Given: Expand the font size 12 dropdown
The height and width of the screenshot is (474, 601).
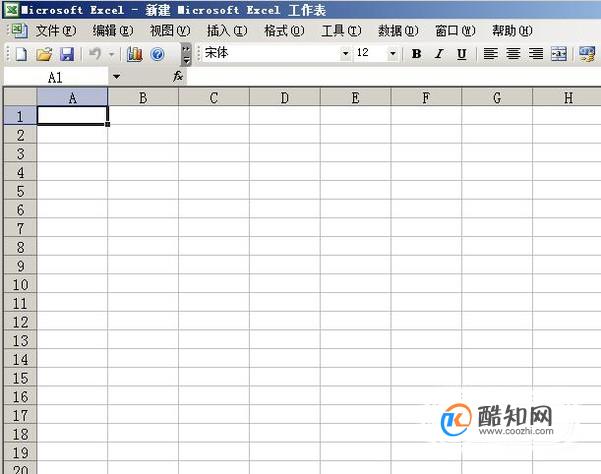Looking at the screenshot, I should (392, 53).
